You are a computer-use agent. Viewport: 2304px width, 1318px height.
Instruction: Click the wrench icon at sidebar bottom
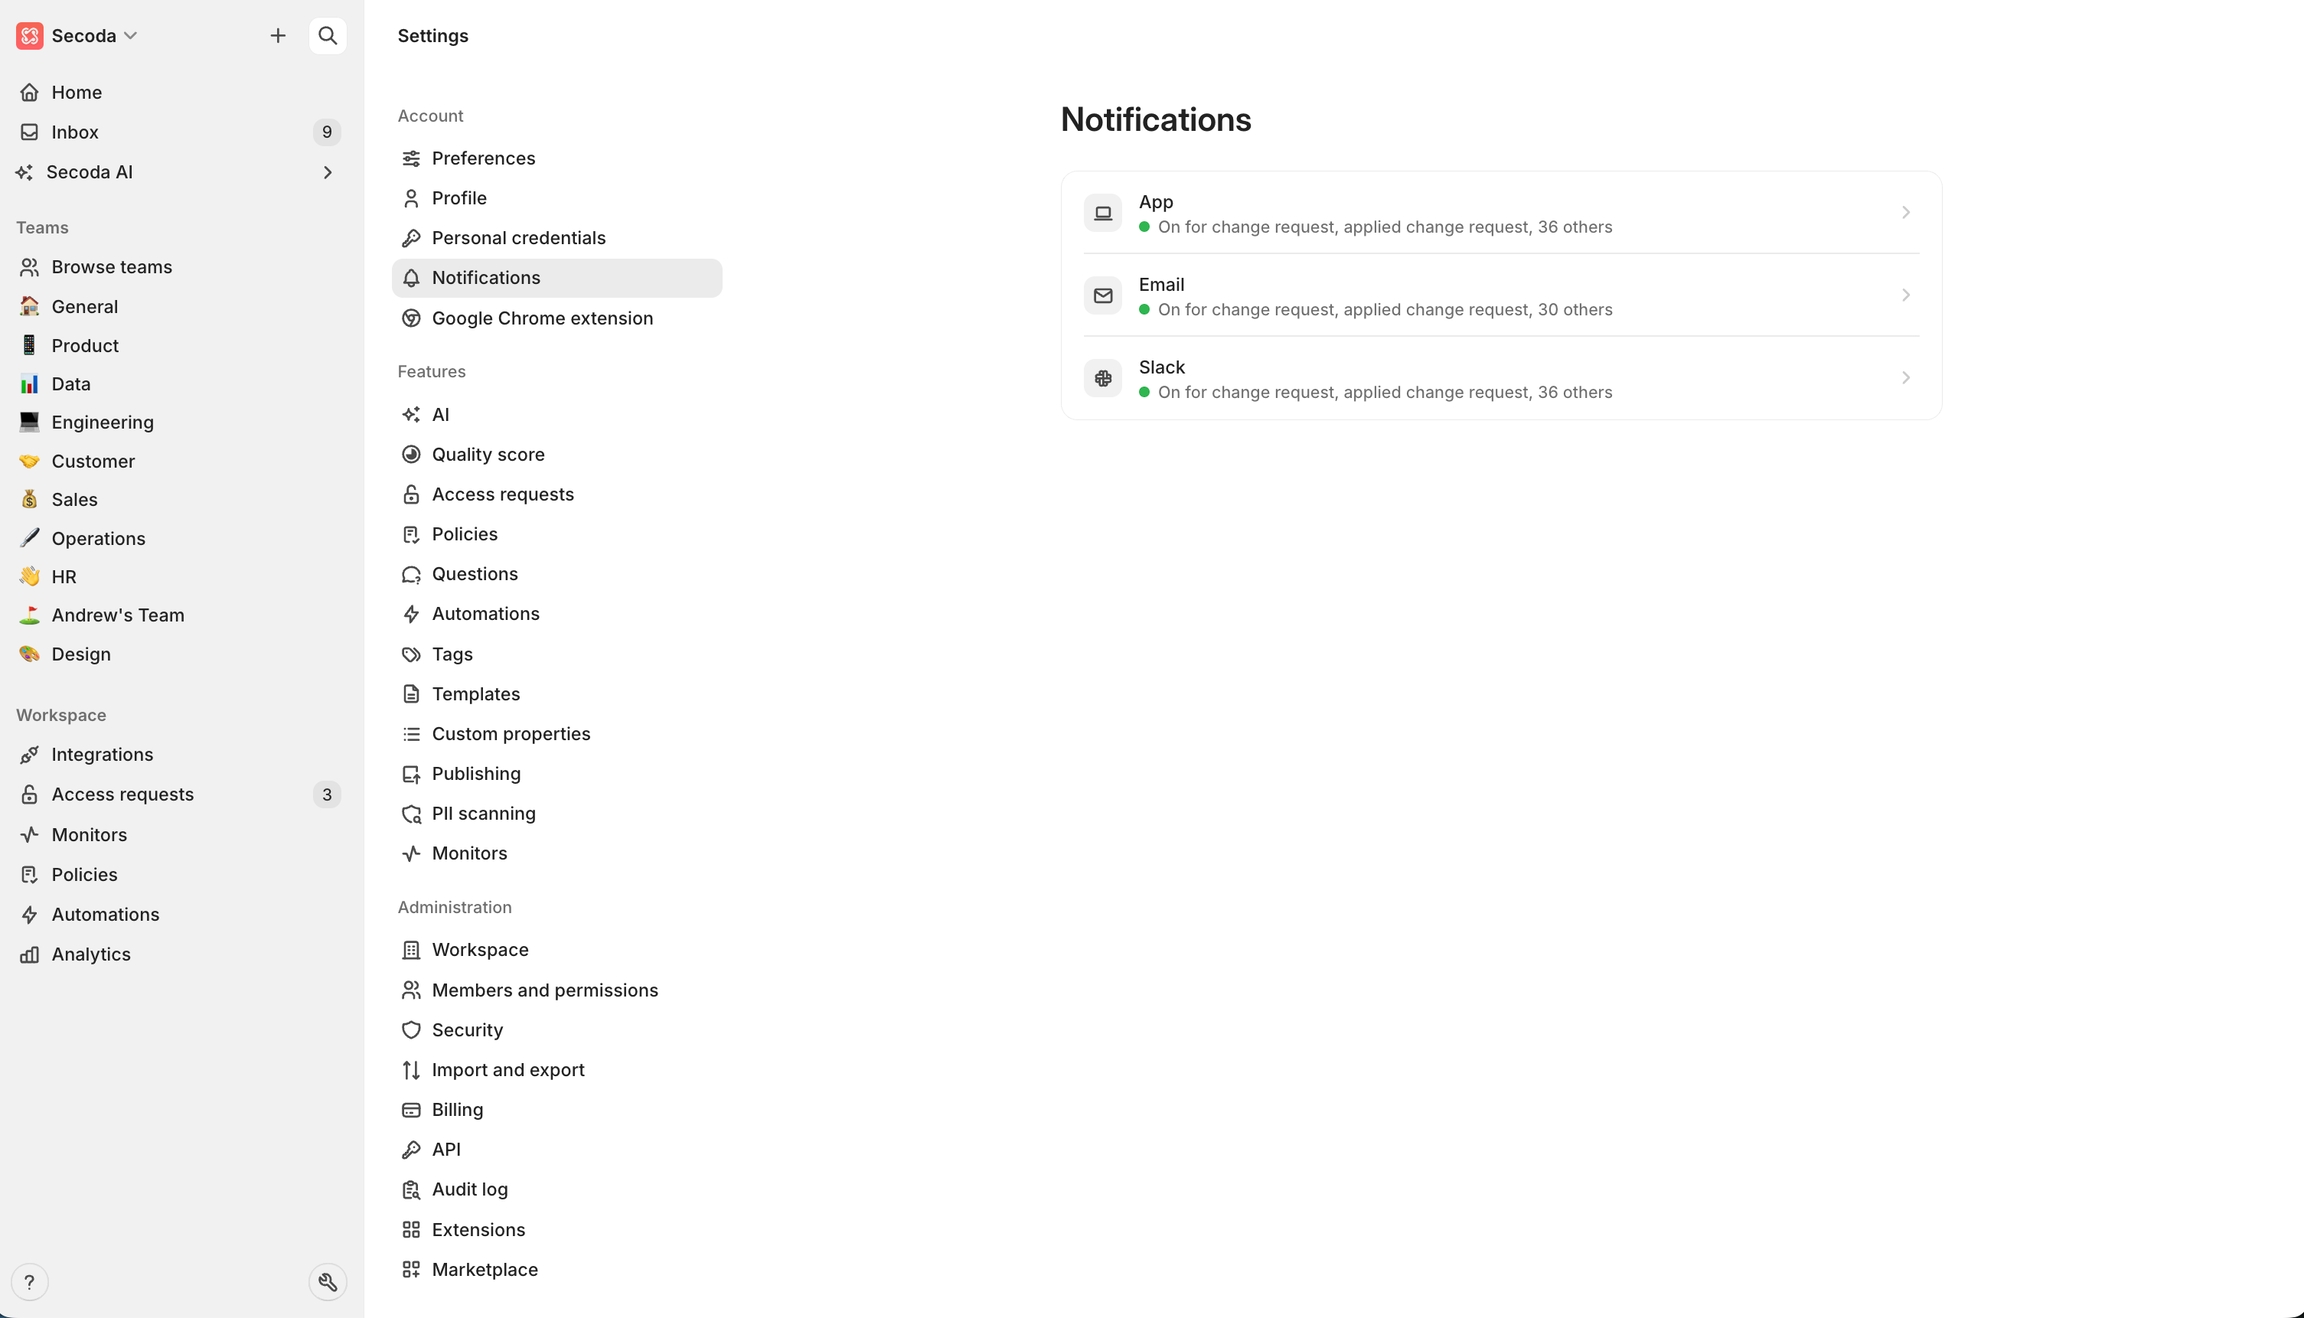click(x=327, y=1282)
